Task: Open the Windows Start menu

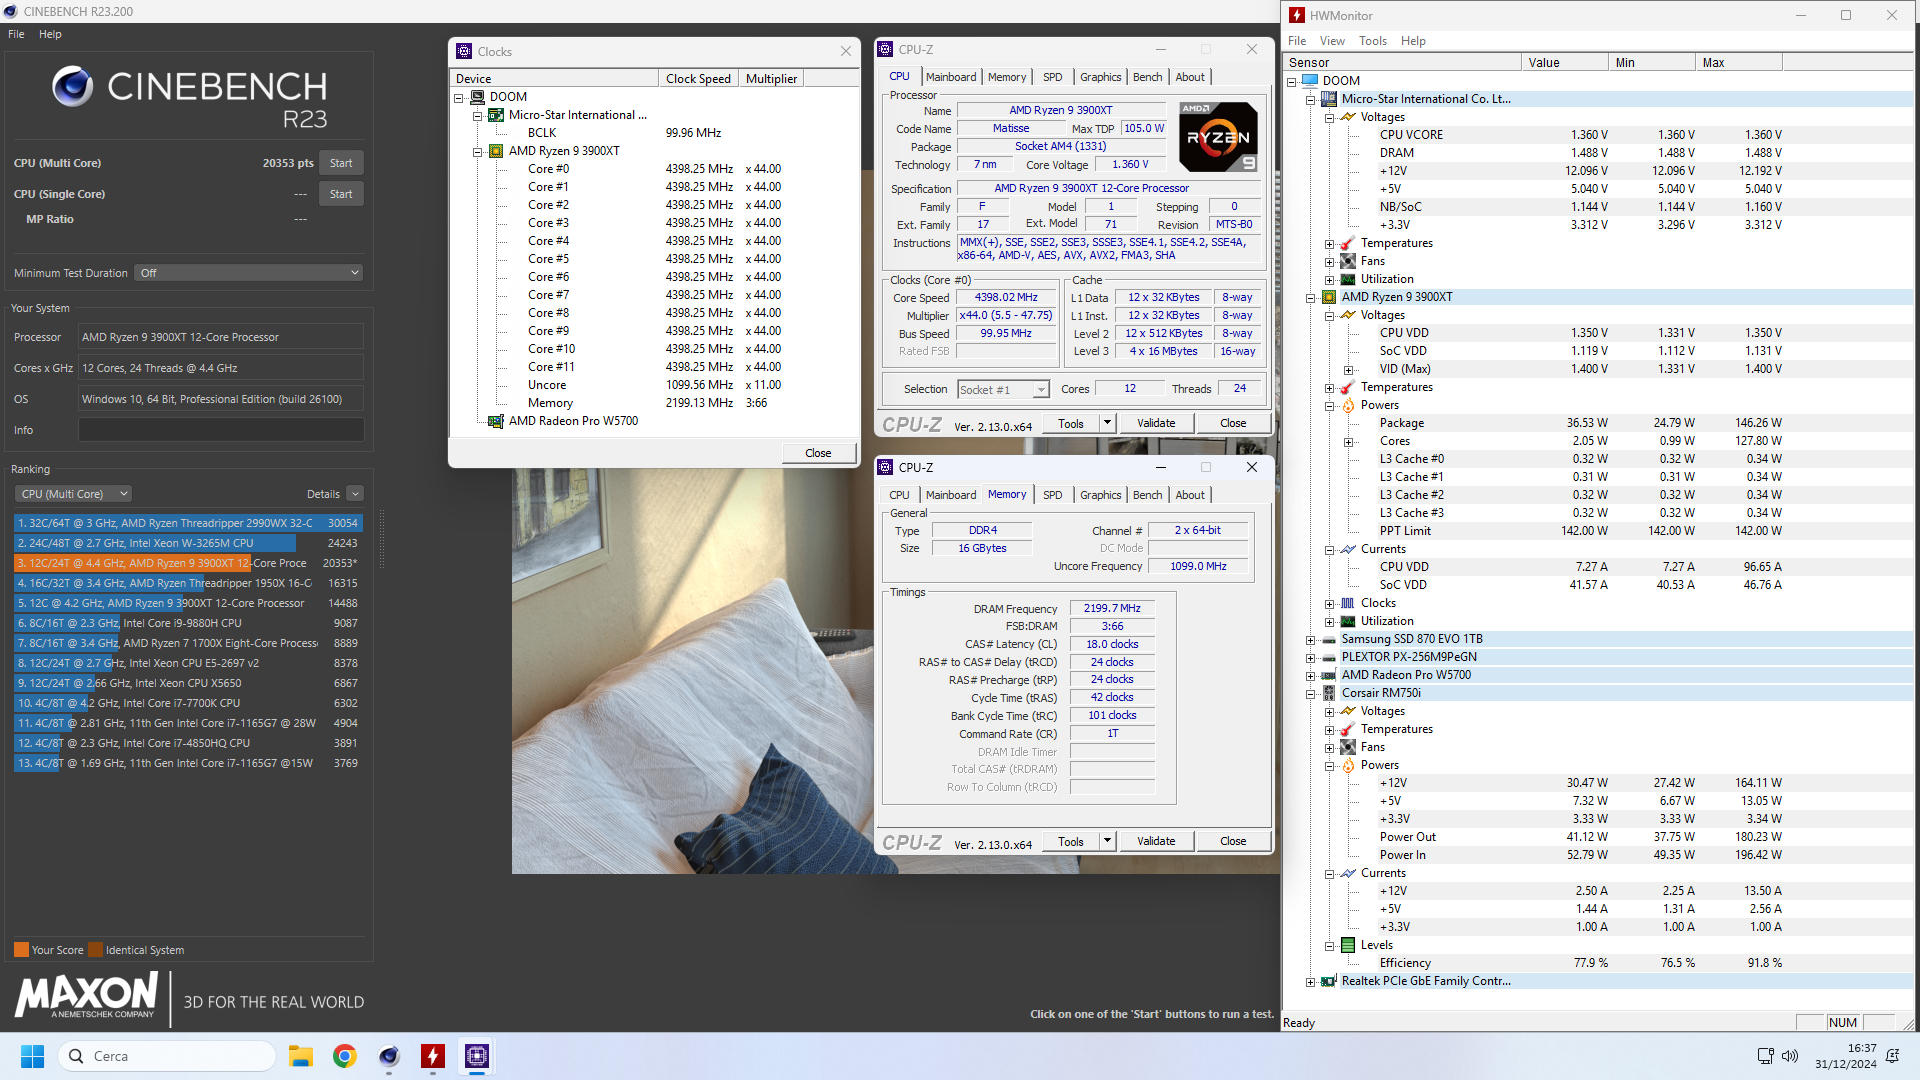Action: pos(33,1056)
